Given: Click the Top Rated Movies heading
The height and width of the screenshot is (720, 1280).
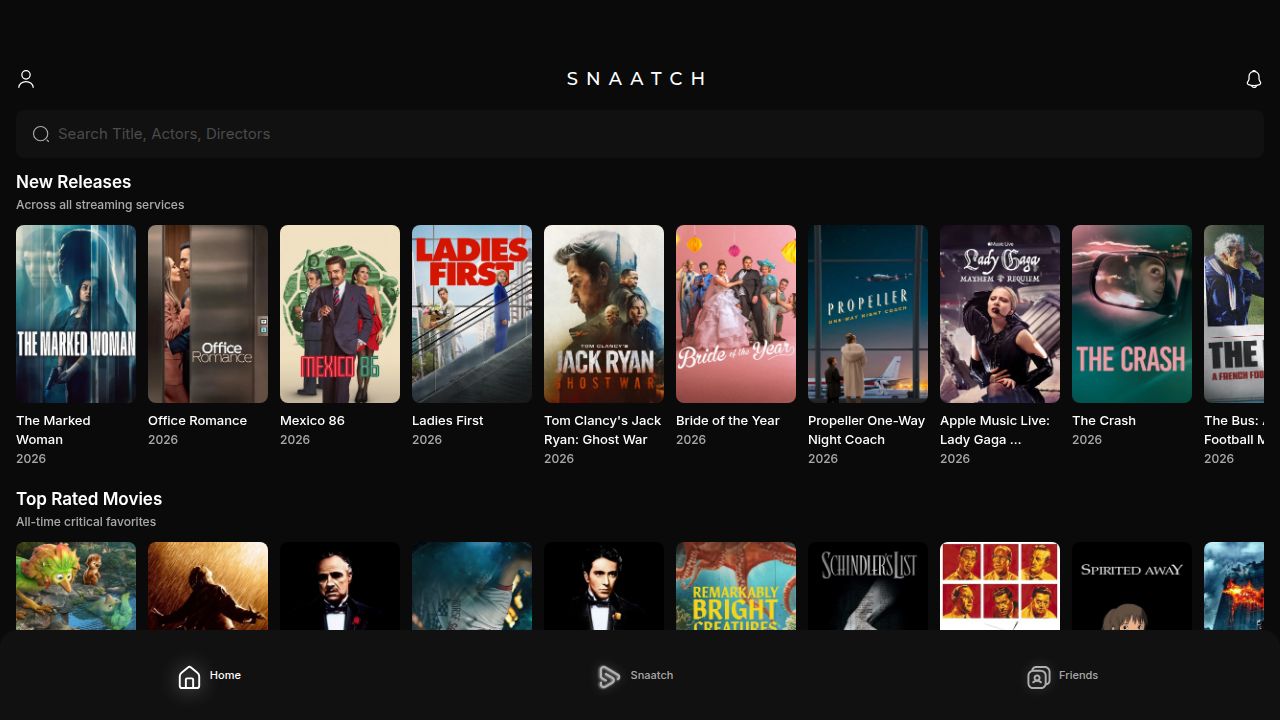Looking at the screenshot, I should (89, 499).
